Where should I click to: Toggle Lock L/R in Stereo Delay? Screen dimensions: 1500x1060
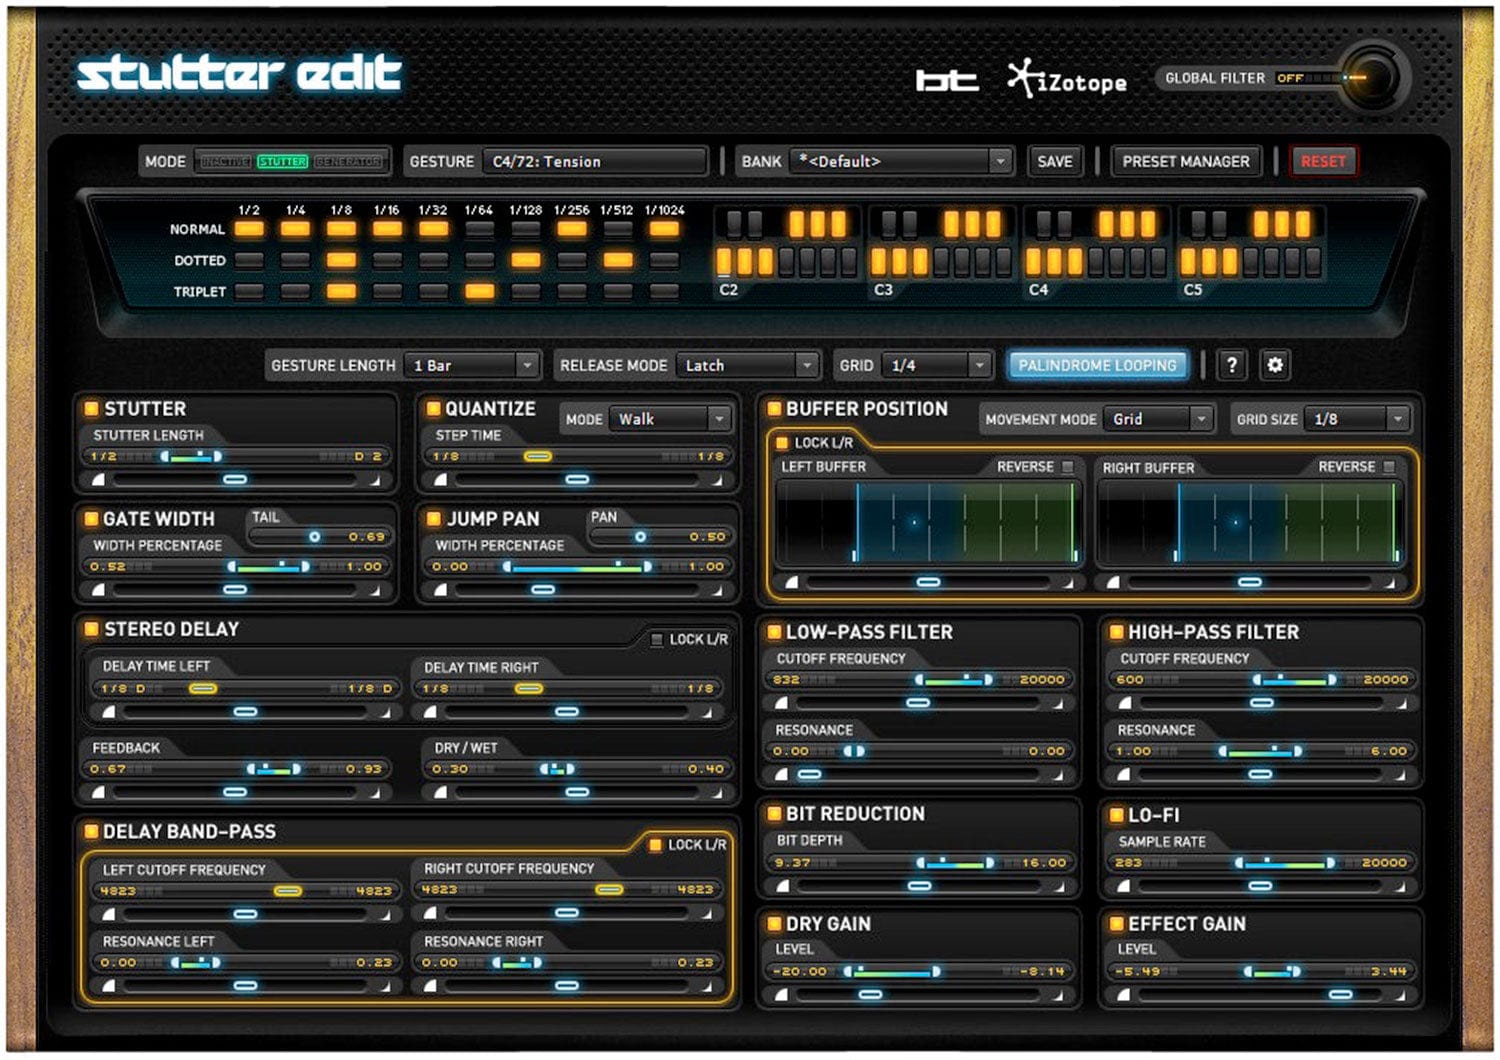[x=657, y=640]
